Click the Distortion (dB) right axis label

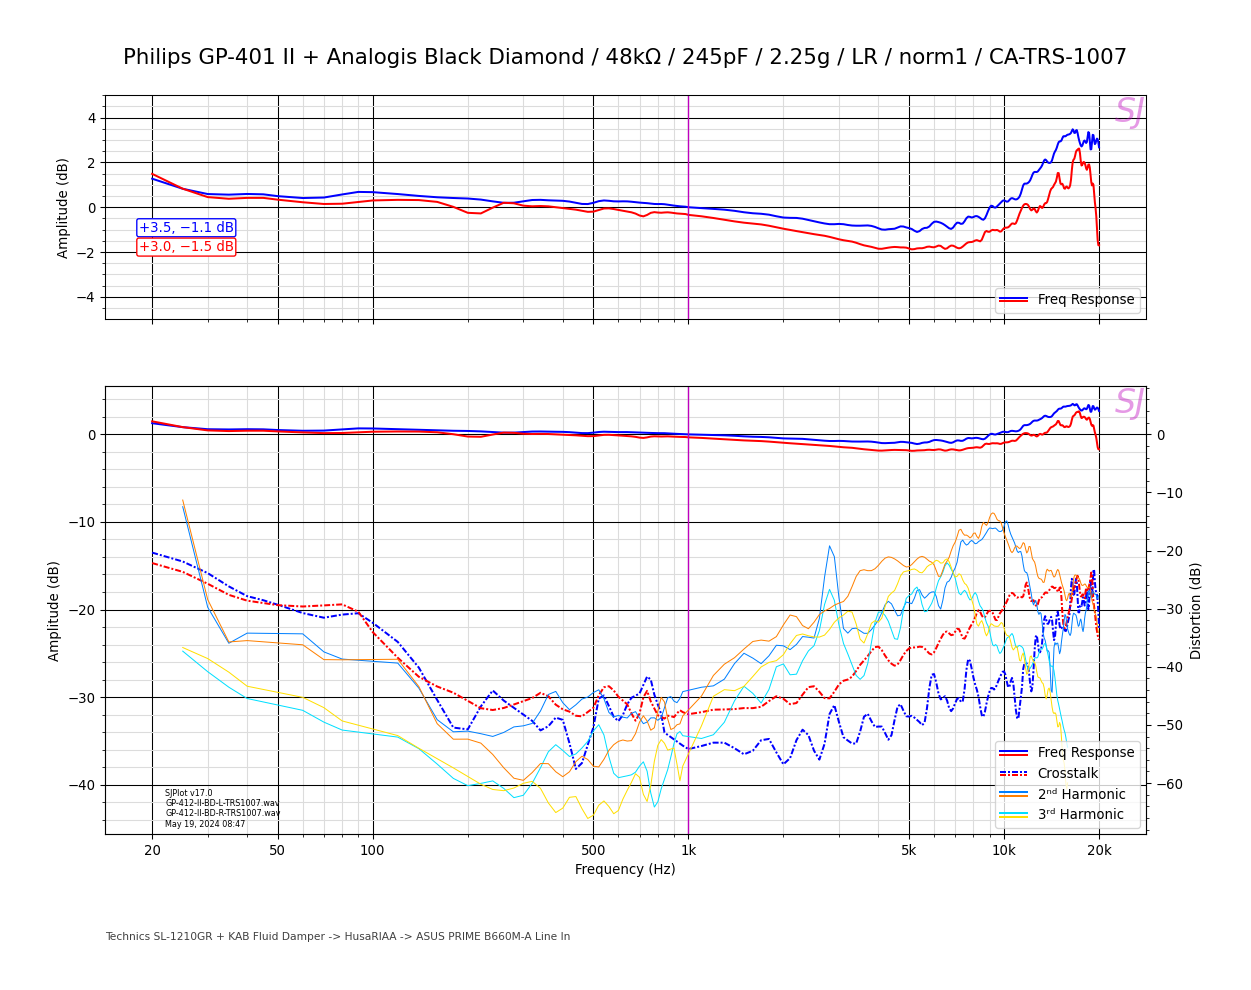tap(1195, 610)
